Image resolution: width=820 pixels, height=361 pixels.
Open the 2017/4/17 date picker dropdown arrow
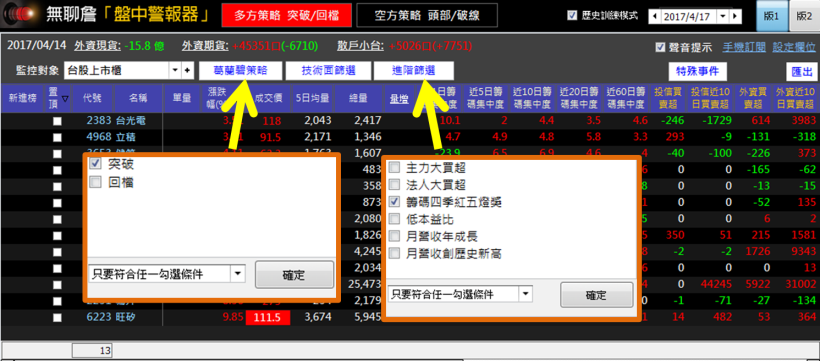point(723,16)
